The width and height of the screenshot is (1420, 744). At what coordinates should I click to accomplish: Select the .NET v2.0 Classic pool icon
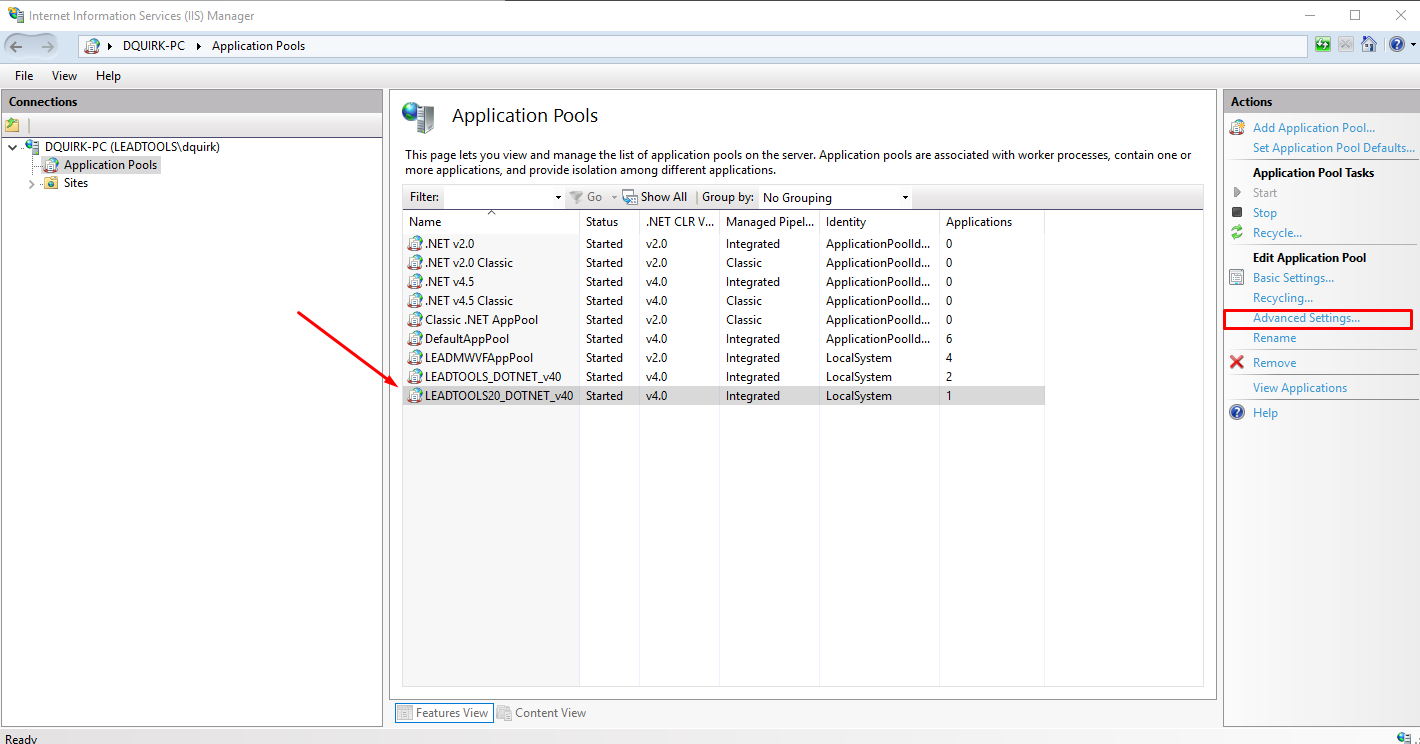coord(415,263)
